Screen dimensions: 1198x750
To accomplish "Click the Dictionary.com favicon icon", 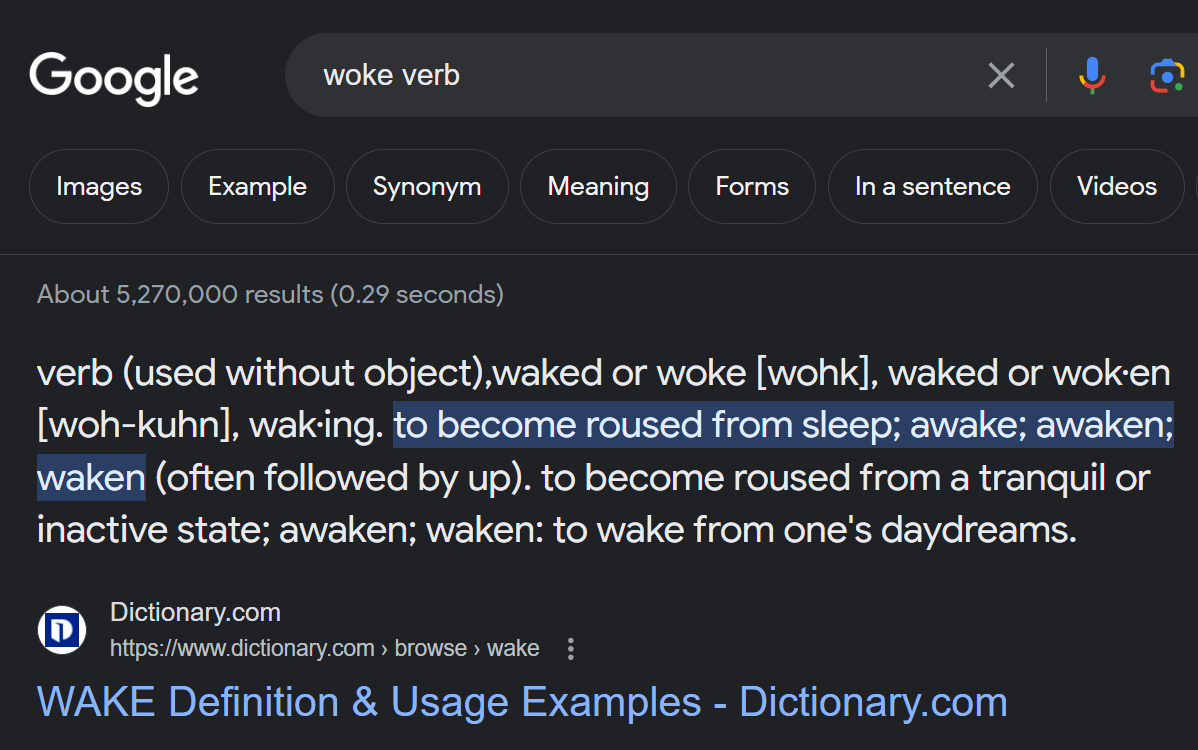I will coord(62,631).
